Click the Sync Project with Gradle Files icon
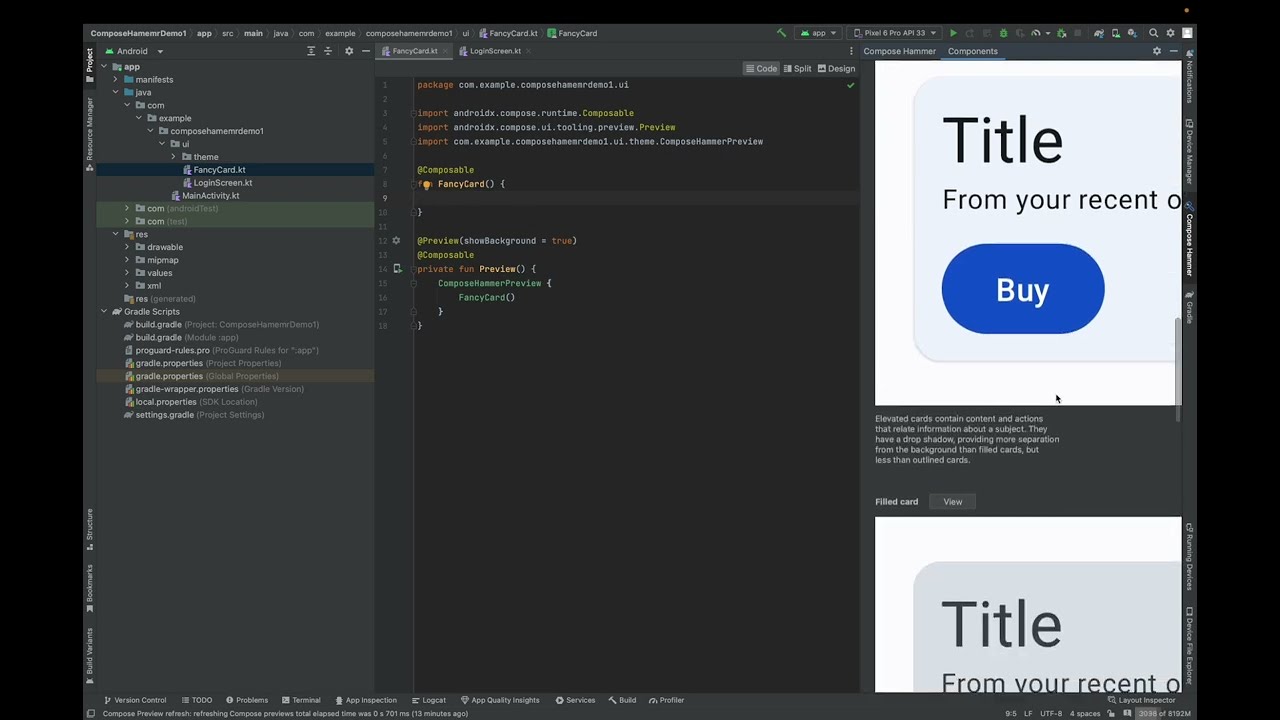This screenshot has width=1280, height=720. click(x=1099, y=33)
